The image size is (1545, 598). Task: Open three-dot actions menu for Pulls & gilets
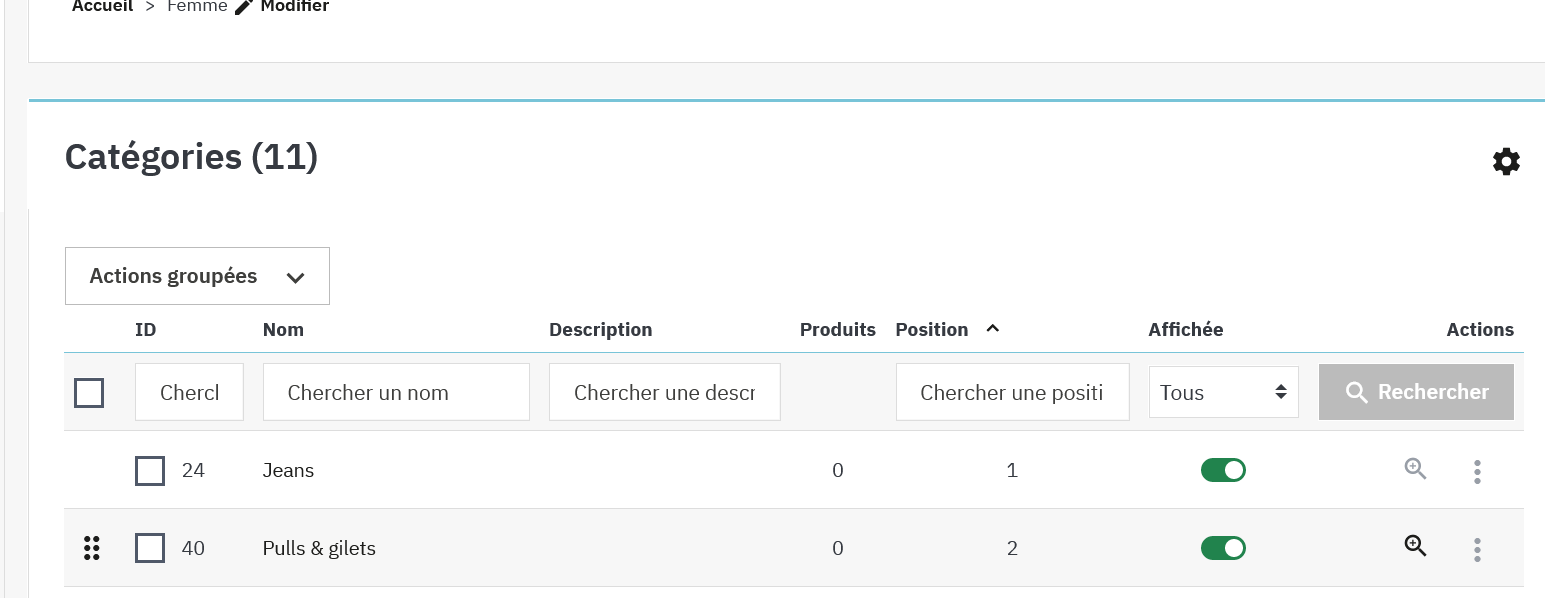coord(1477,549)
